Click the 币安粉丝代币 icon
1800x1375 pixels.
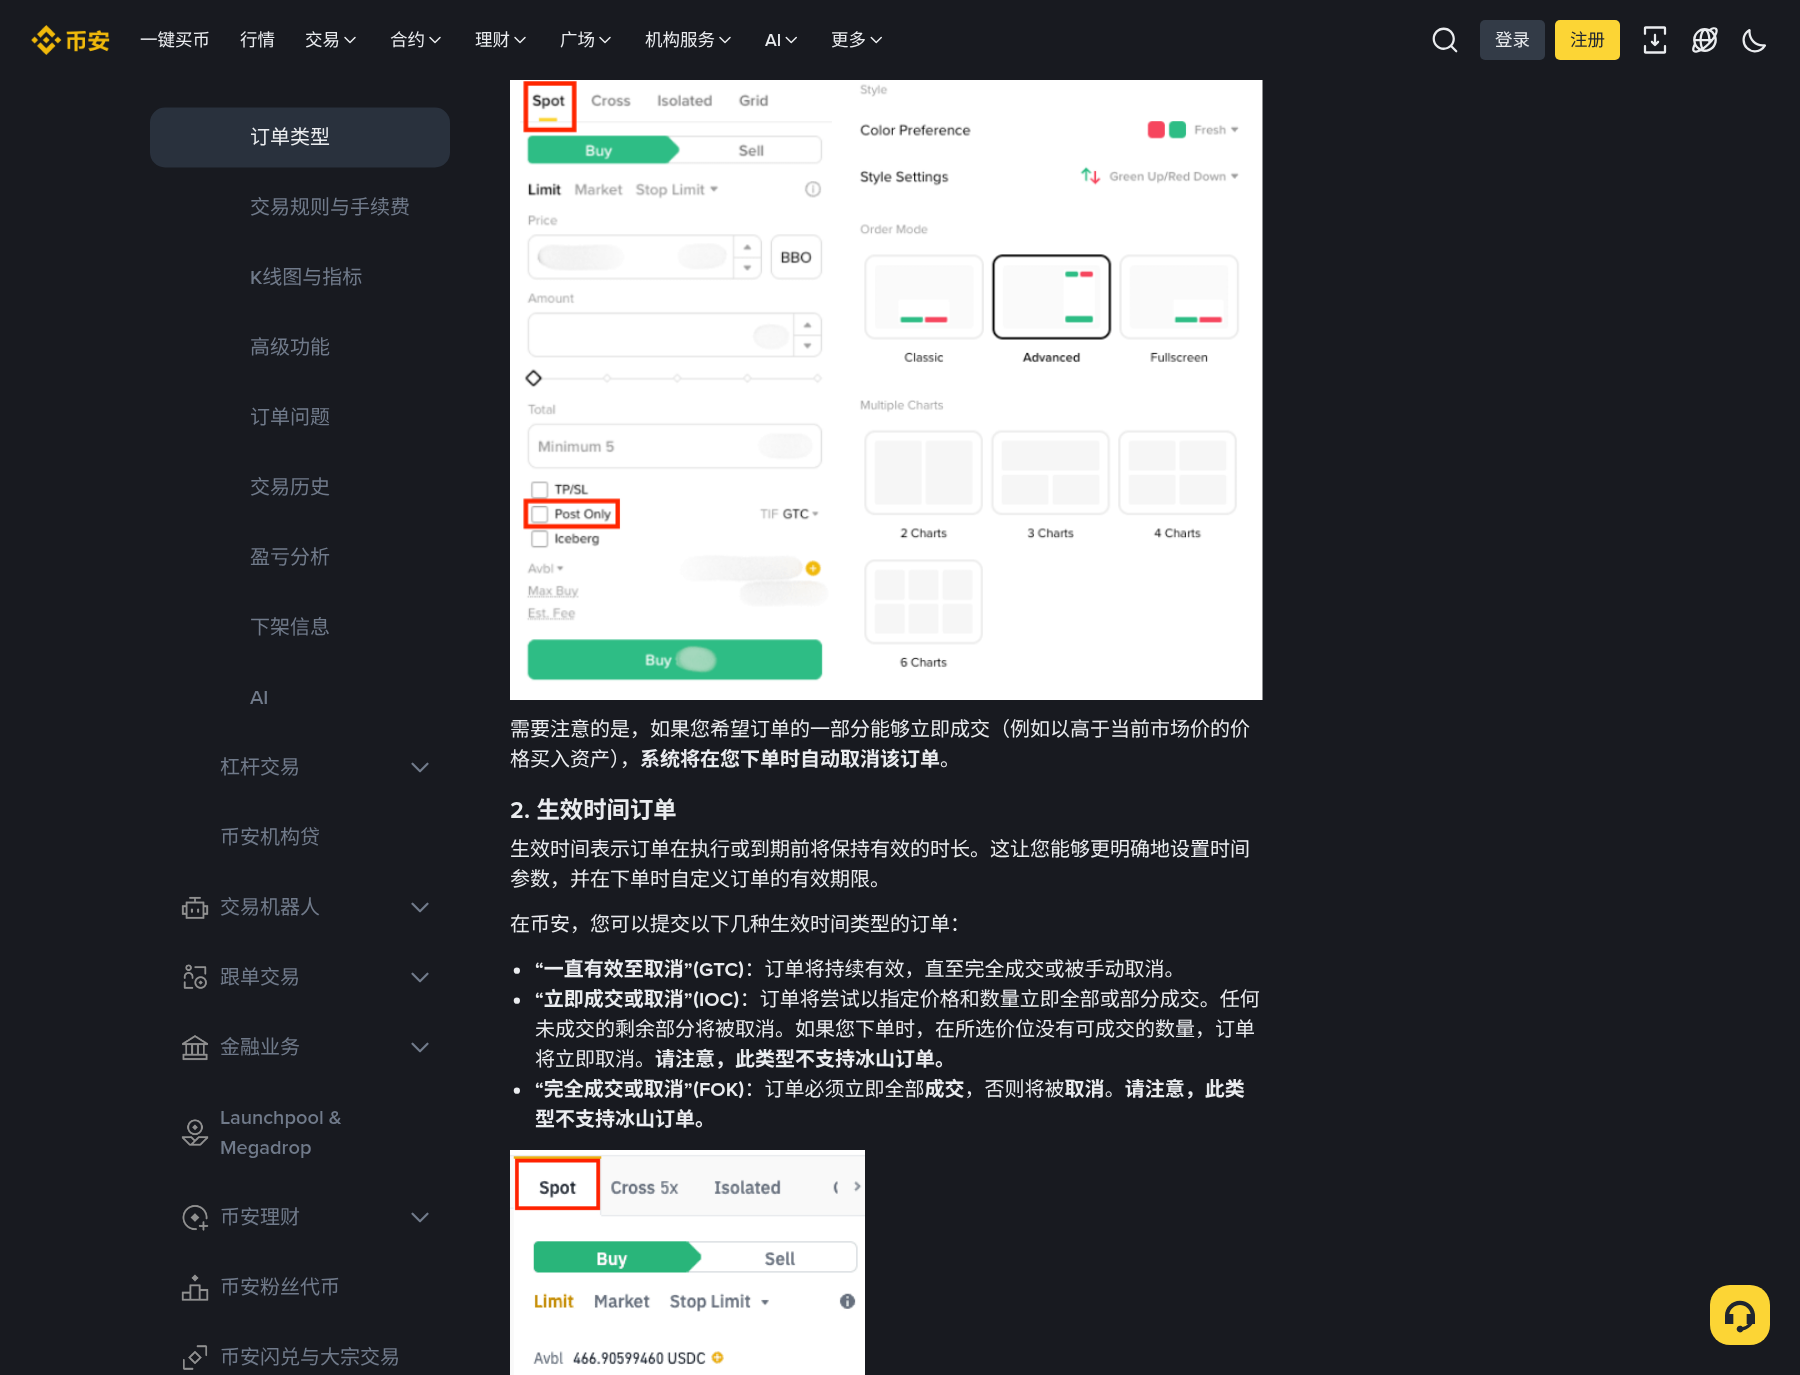195,1287
